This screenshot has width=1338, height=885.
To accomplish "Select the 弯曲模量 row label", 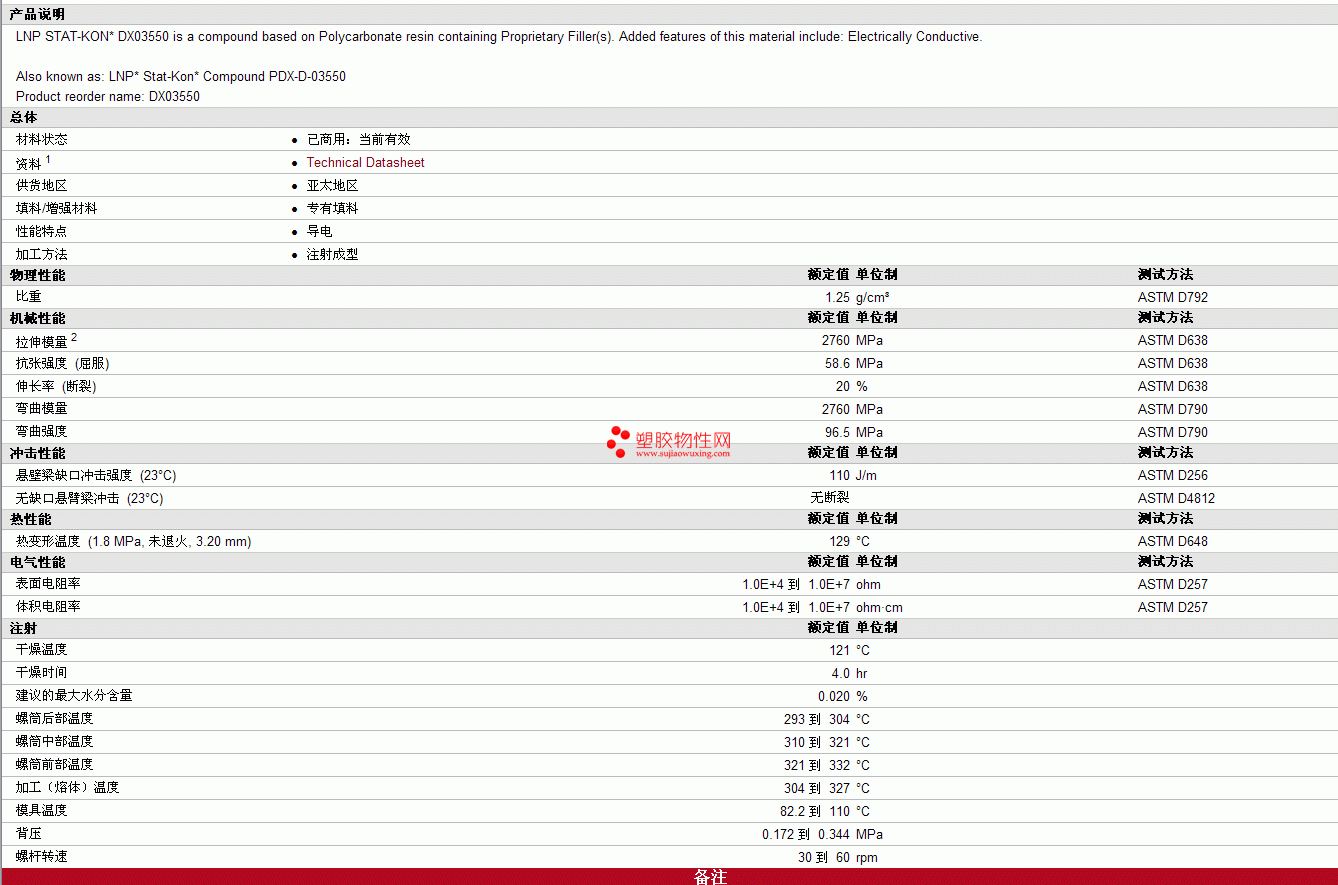I will coord(42,409).
